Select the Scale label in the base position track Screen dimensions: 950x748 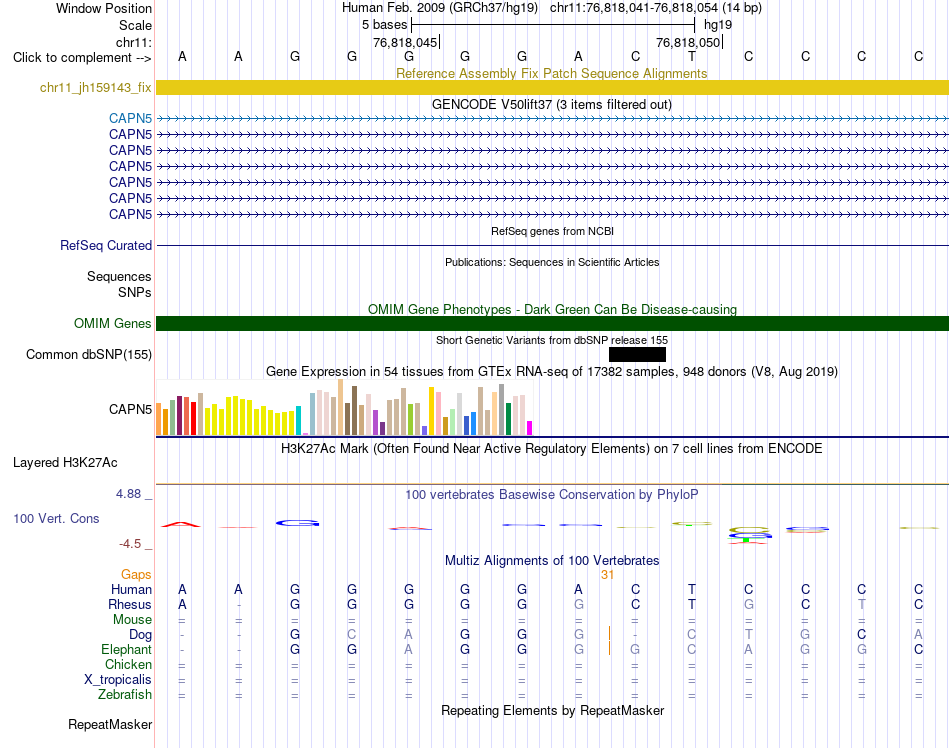[x=135, y=25]
